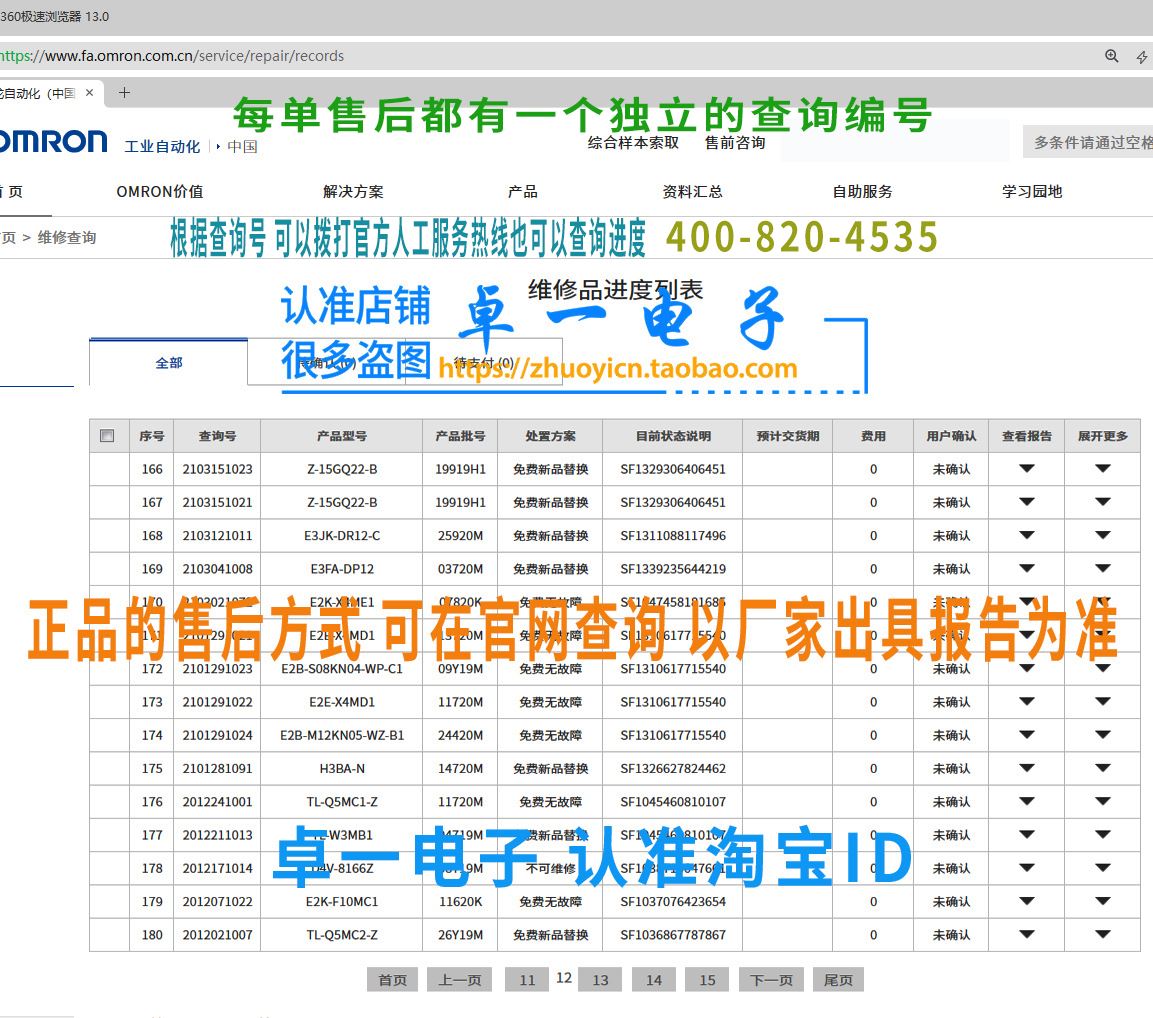Click product model TL-Q5MC1-Z
1153x1018 pixels.
point(342,802)
